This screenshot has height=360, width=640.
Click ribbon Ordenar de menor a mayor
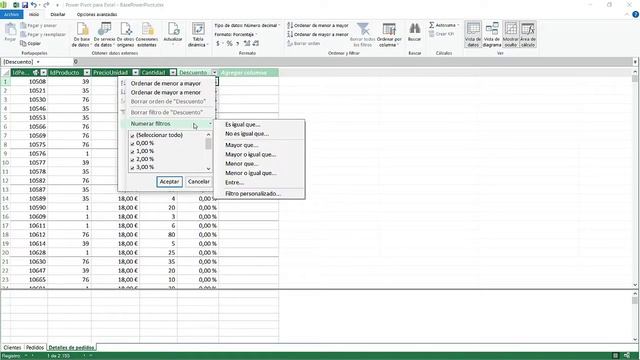[318, 25]
